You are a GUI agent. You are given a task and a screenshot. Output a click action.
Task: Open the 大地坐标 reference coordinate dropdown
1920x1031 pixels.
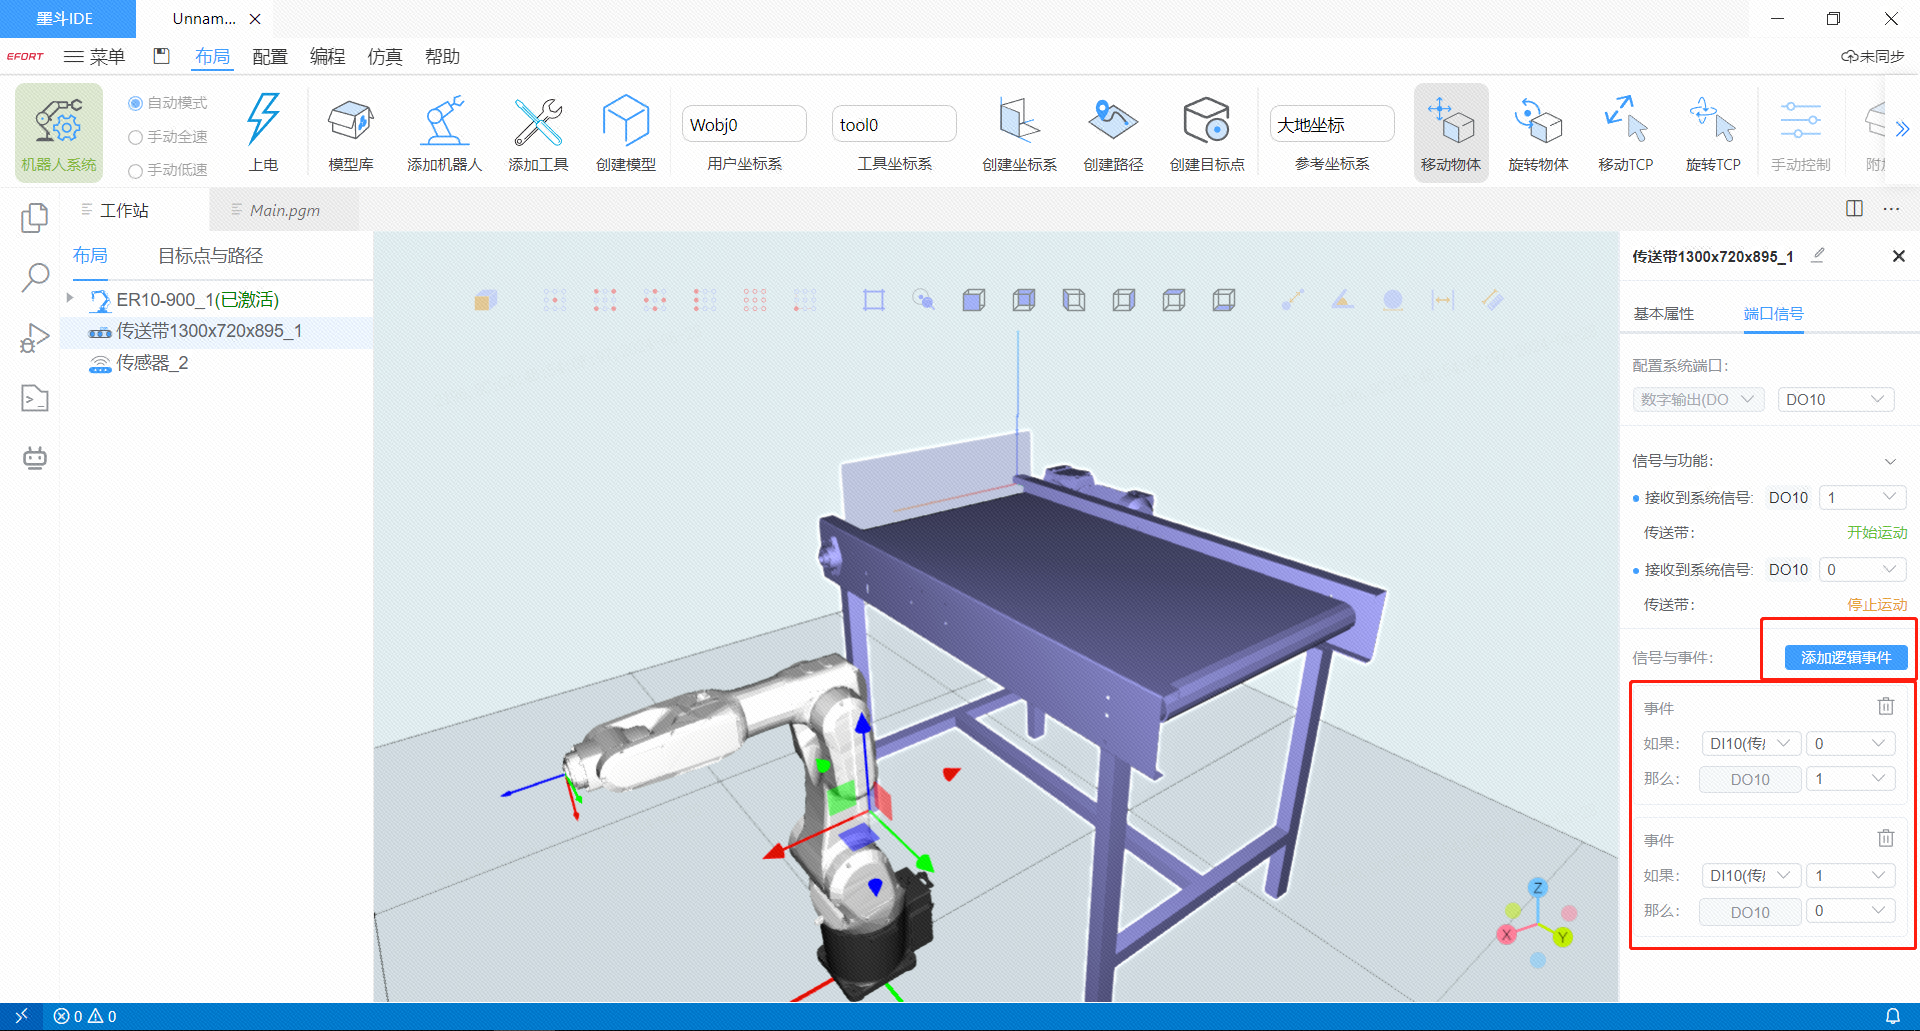tap(1332, 124)
